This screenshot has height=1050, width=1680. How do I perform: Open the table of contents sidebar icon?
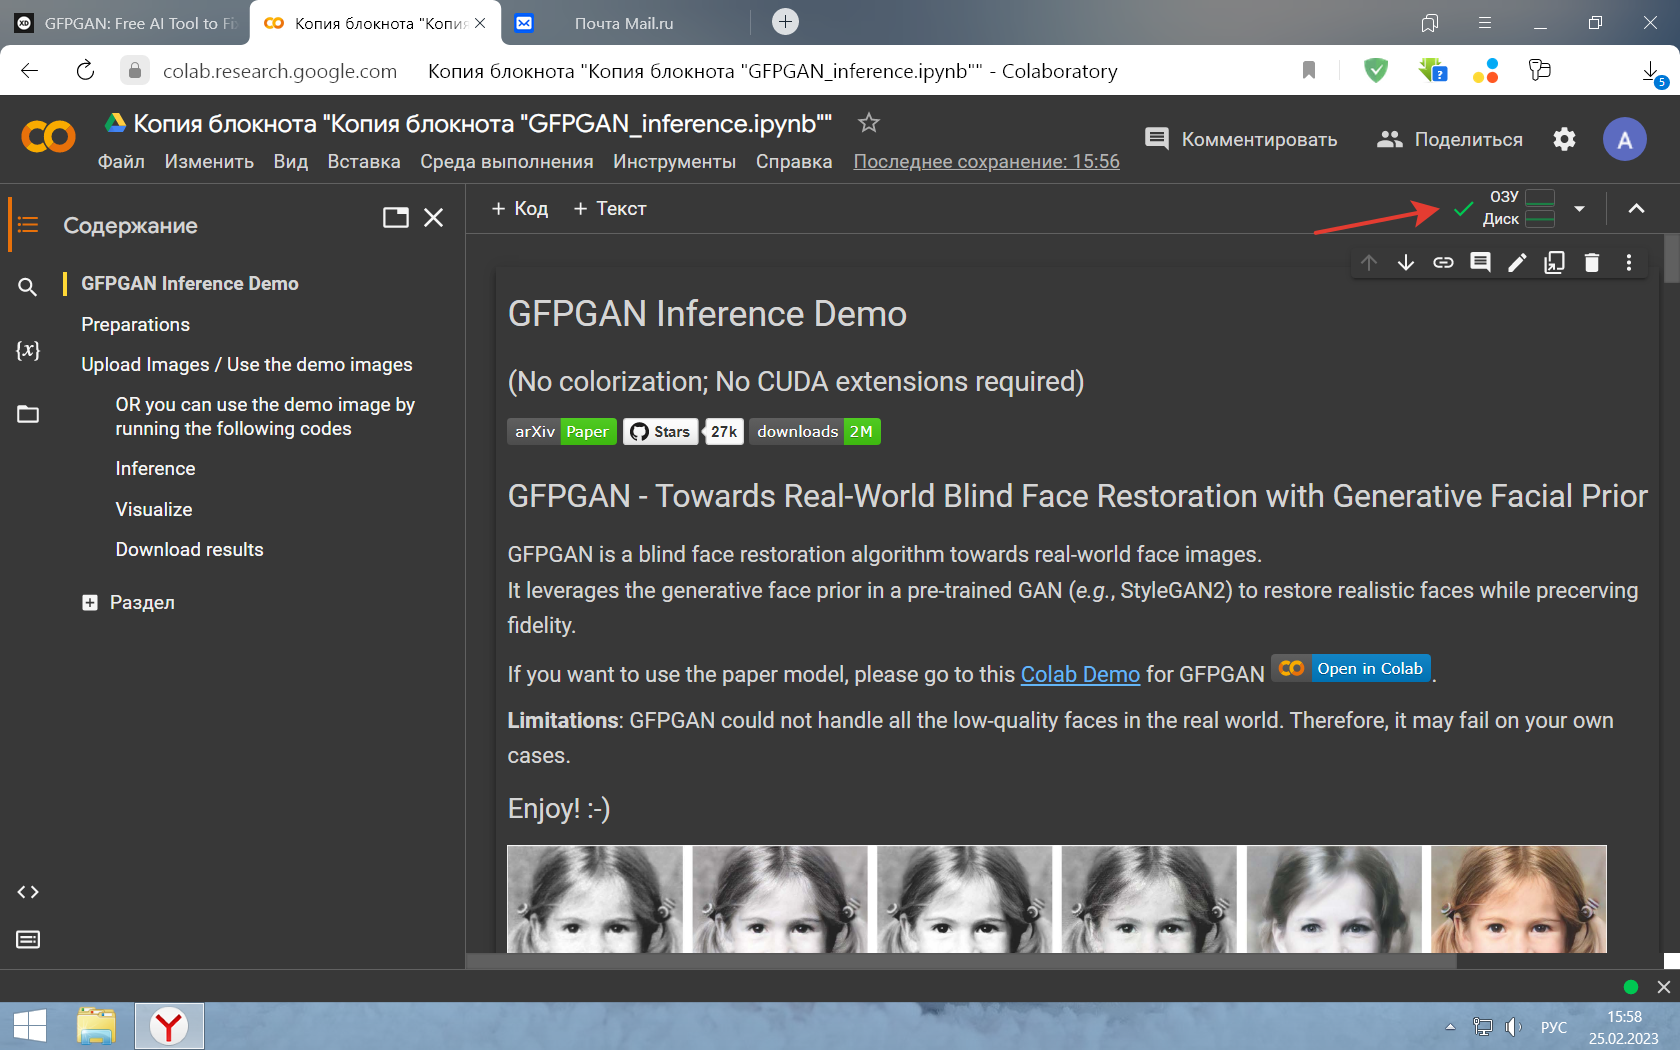pos(28,225)
